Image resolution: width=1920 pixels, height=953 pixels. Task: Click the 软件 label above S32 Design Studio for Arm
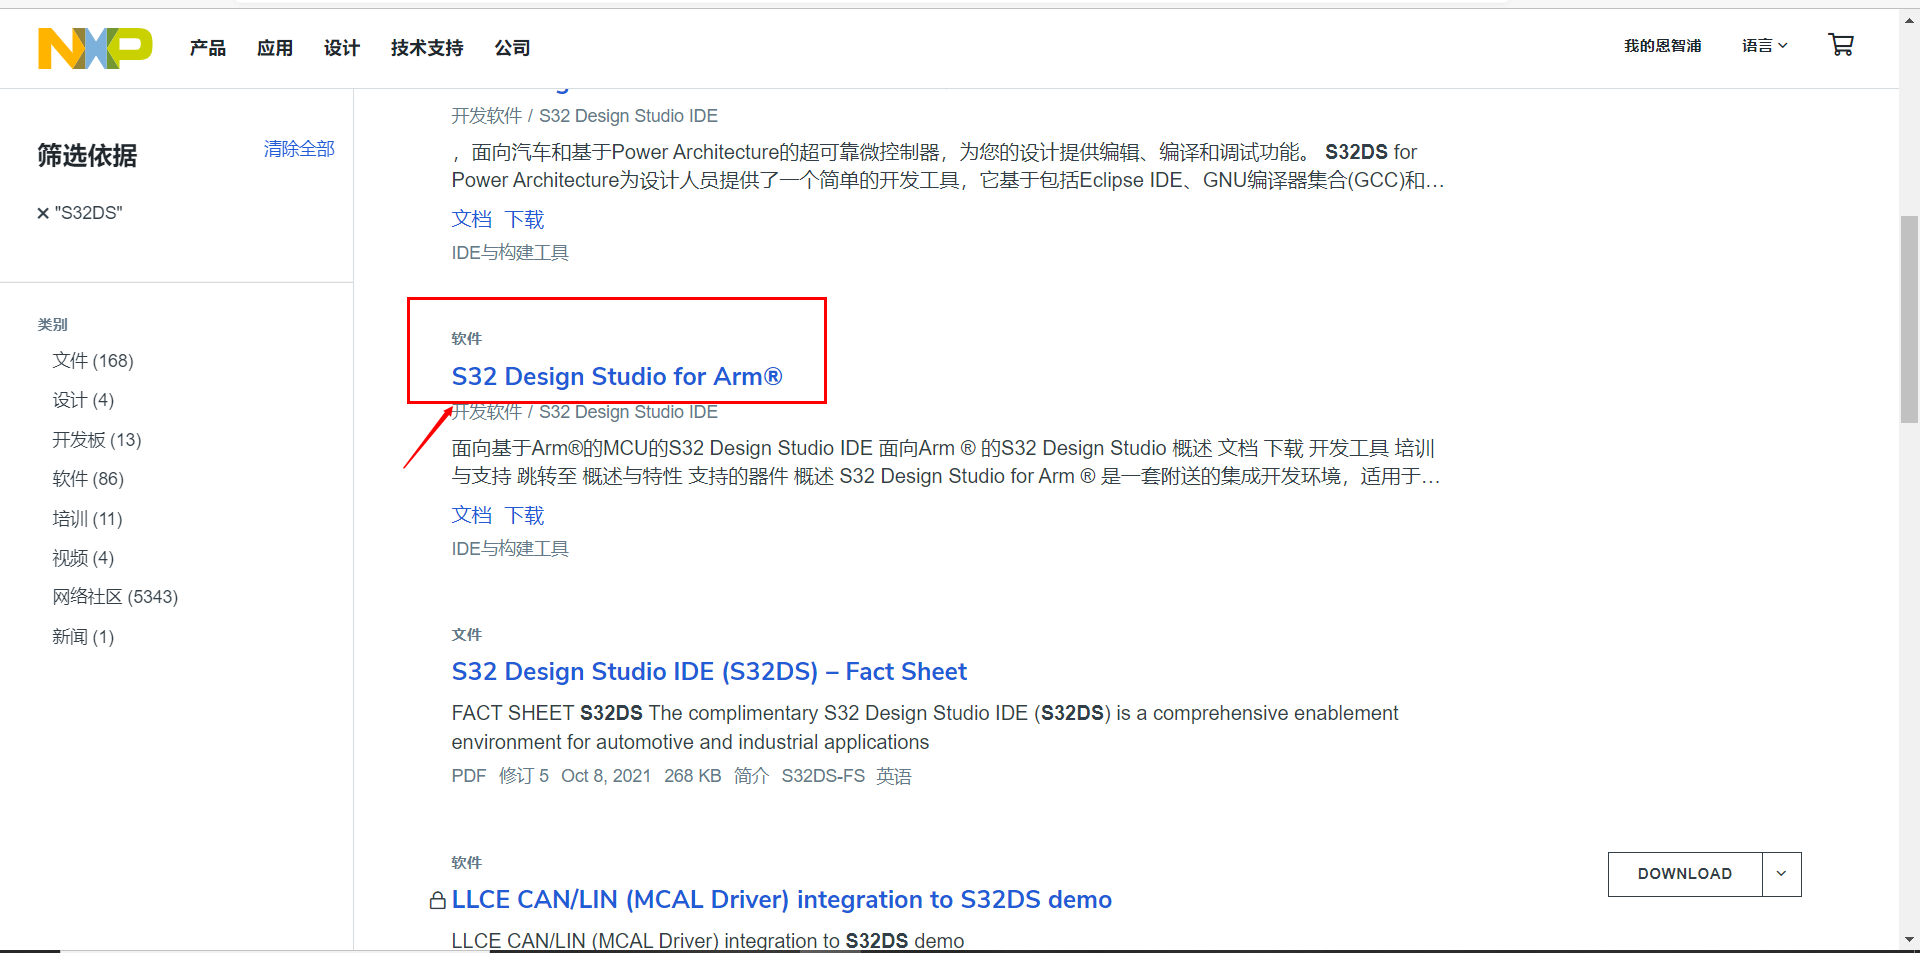(466, 339)
